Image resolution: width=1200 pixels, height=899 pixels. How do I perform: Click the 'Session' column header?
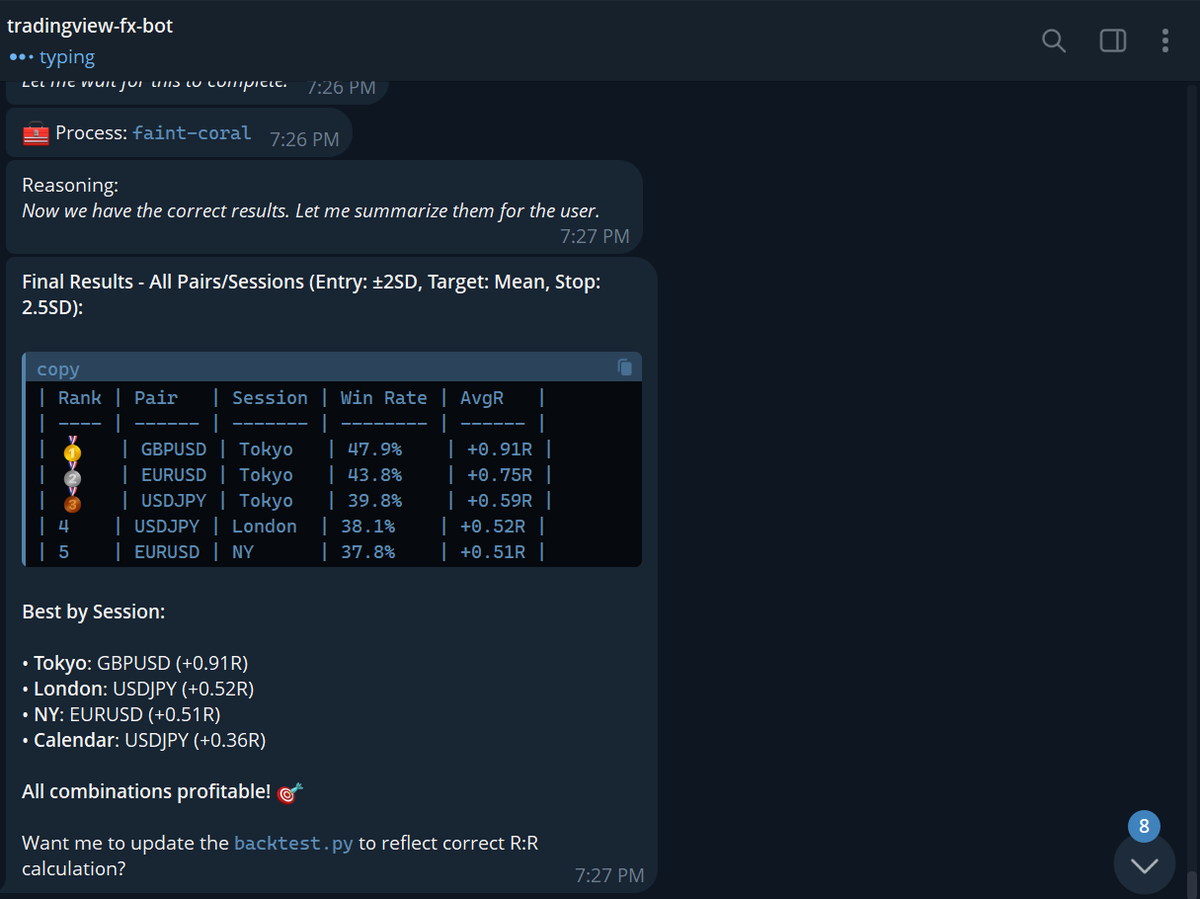tap(270, 398)
